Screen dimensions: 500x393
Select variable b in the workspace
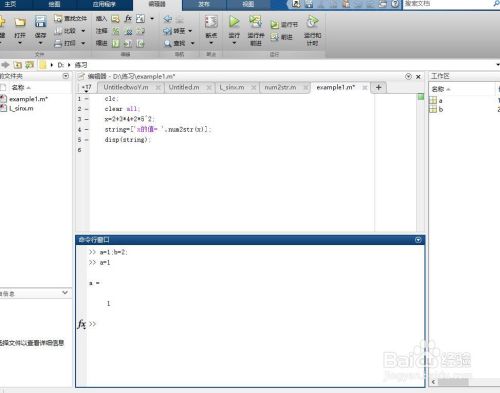tap(441, 109)
